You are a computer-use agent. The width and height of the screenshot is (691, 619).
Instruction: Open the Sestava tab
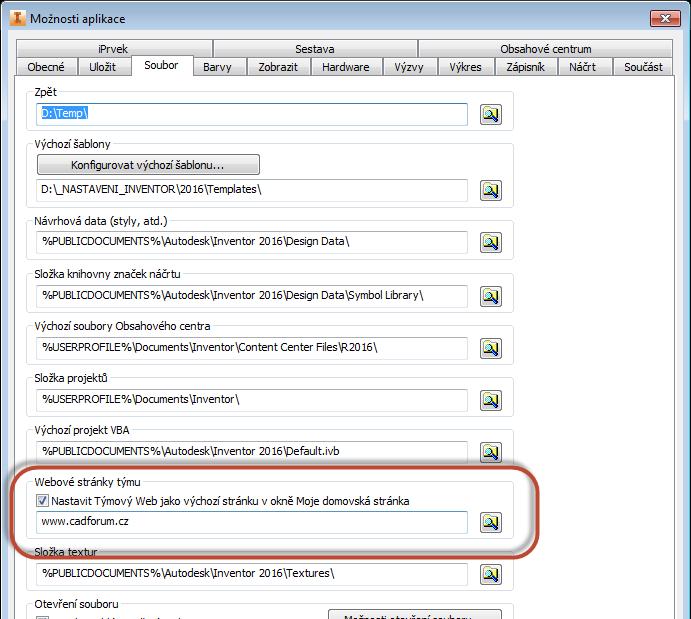(x=315, y=48)
